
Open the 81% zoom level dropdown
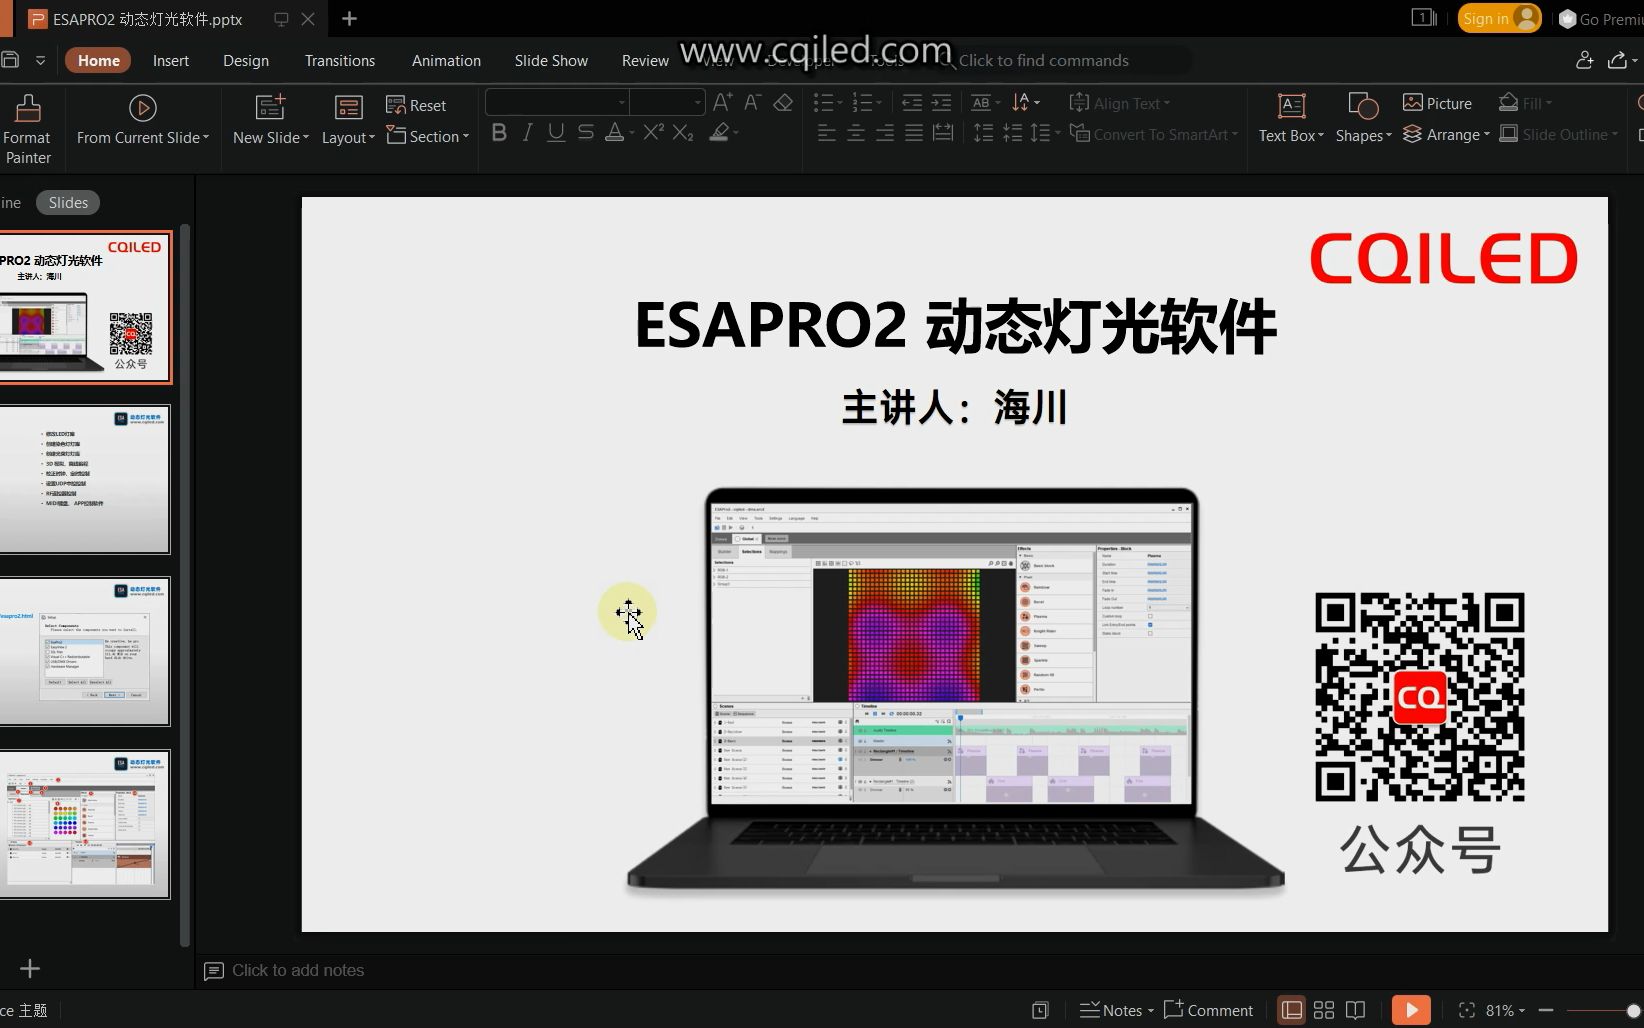coord(1505,1010)
